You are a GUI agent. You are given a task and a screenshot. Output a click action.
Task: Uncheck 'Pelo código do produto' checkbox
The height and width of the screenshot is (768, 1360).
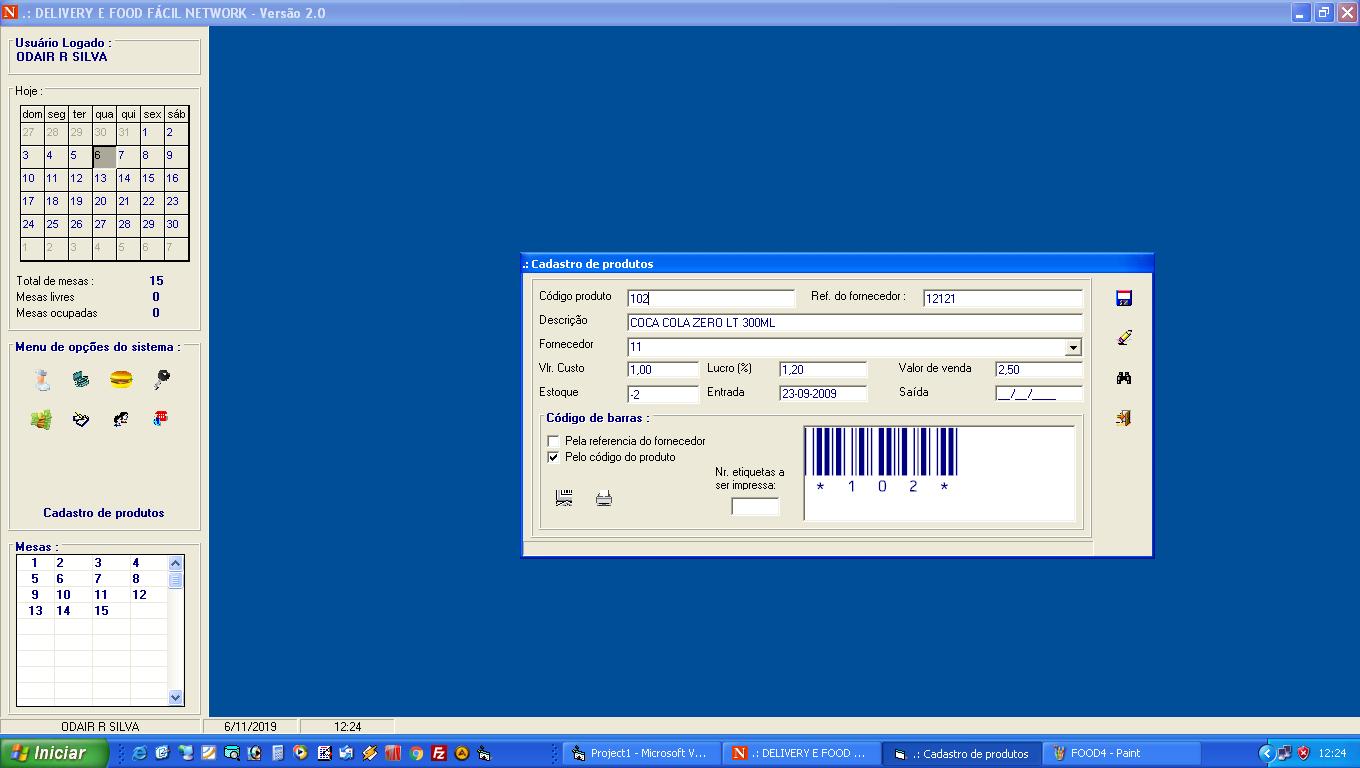(x=553, y=457)
